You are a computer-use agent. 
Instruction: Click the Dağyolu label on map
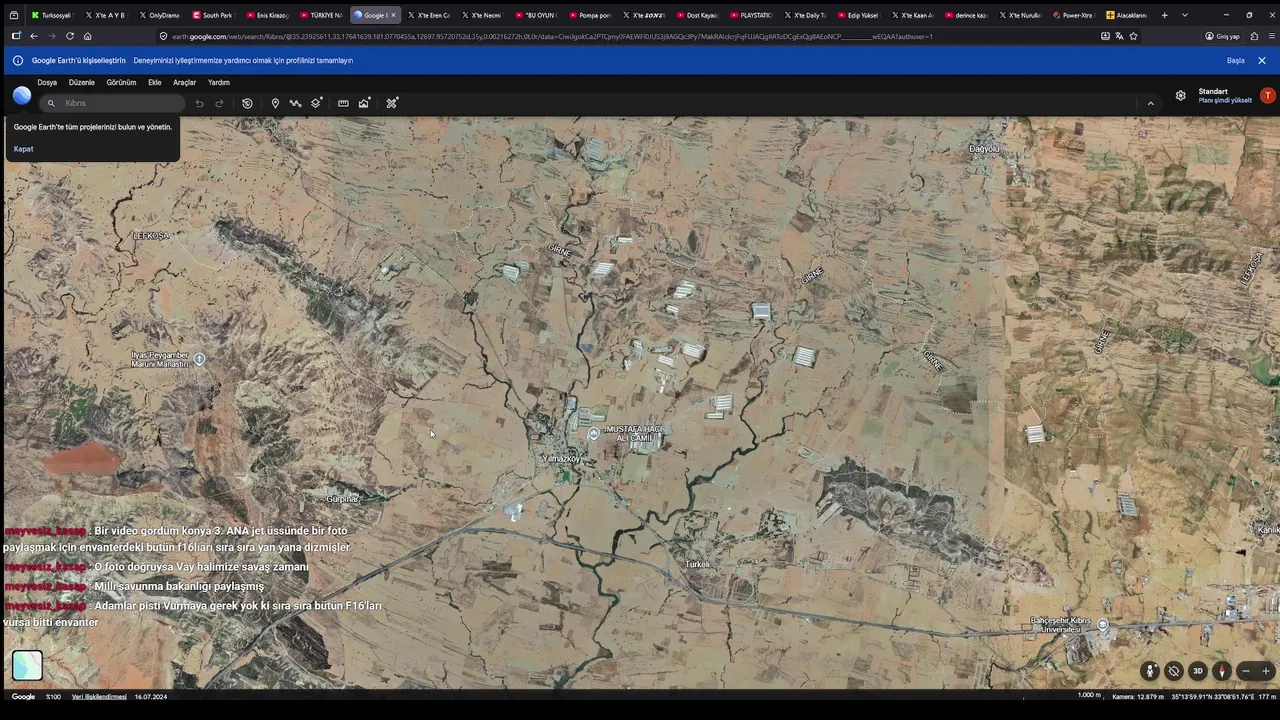pos(984,149)
